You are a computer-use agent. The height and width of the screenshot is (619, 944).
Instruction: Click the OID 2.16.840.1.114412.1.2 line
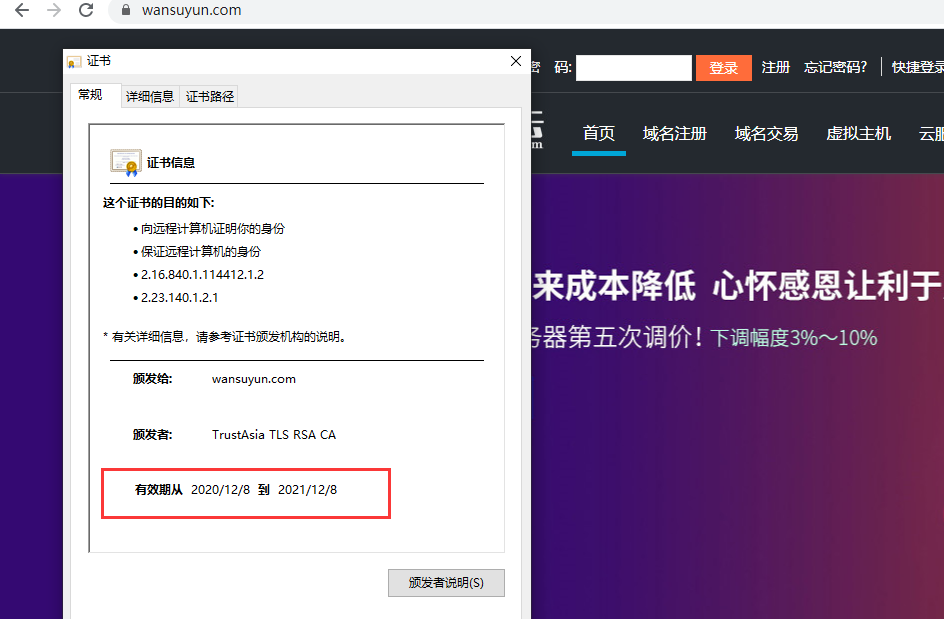click(x=202, y=275)
